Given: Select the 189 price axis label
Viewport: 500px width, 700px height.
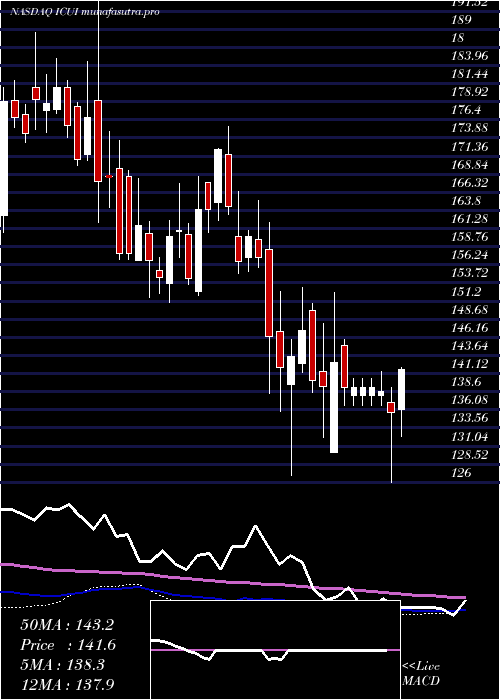Looking at the screenshot, I should [462, 20].
